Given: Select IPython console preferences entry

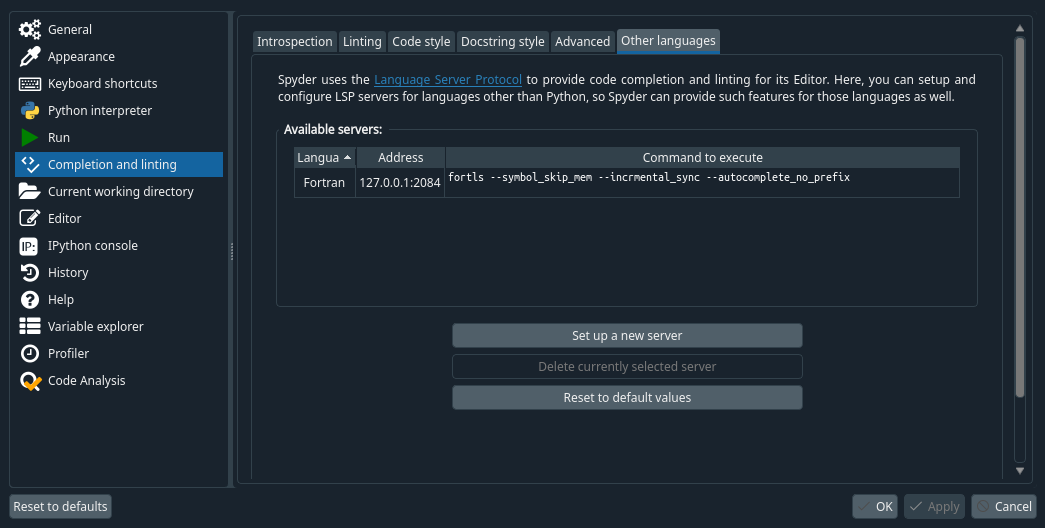Looking at the screenshot, I should coord(119,245).
